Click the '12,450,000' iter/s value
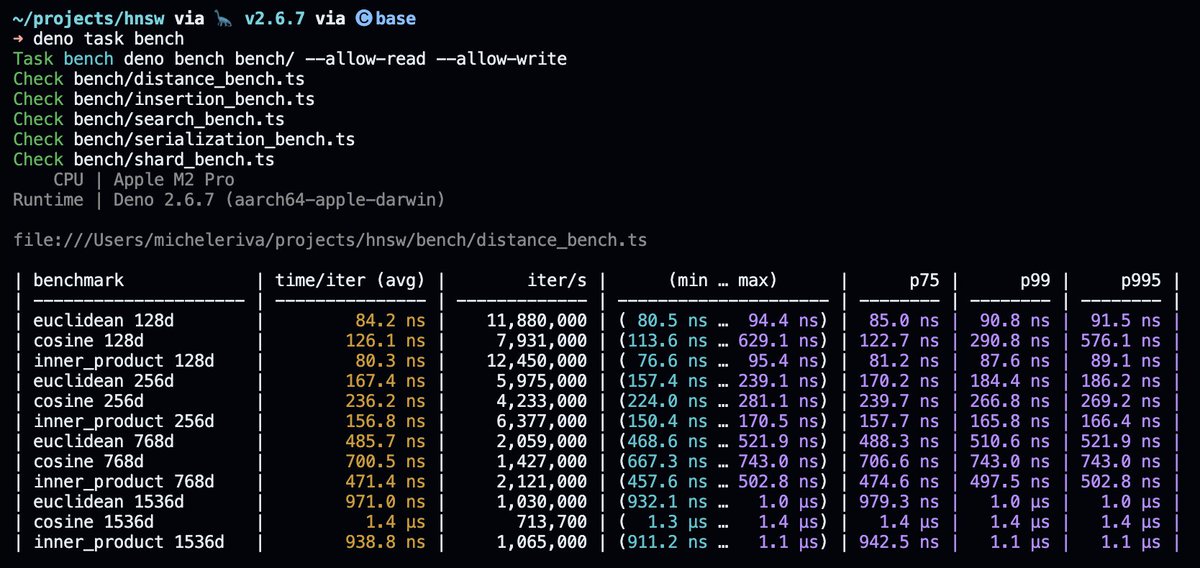This screenshot has width=1200, height=568. (x=537, y=361)
